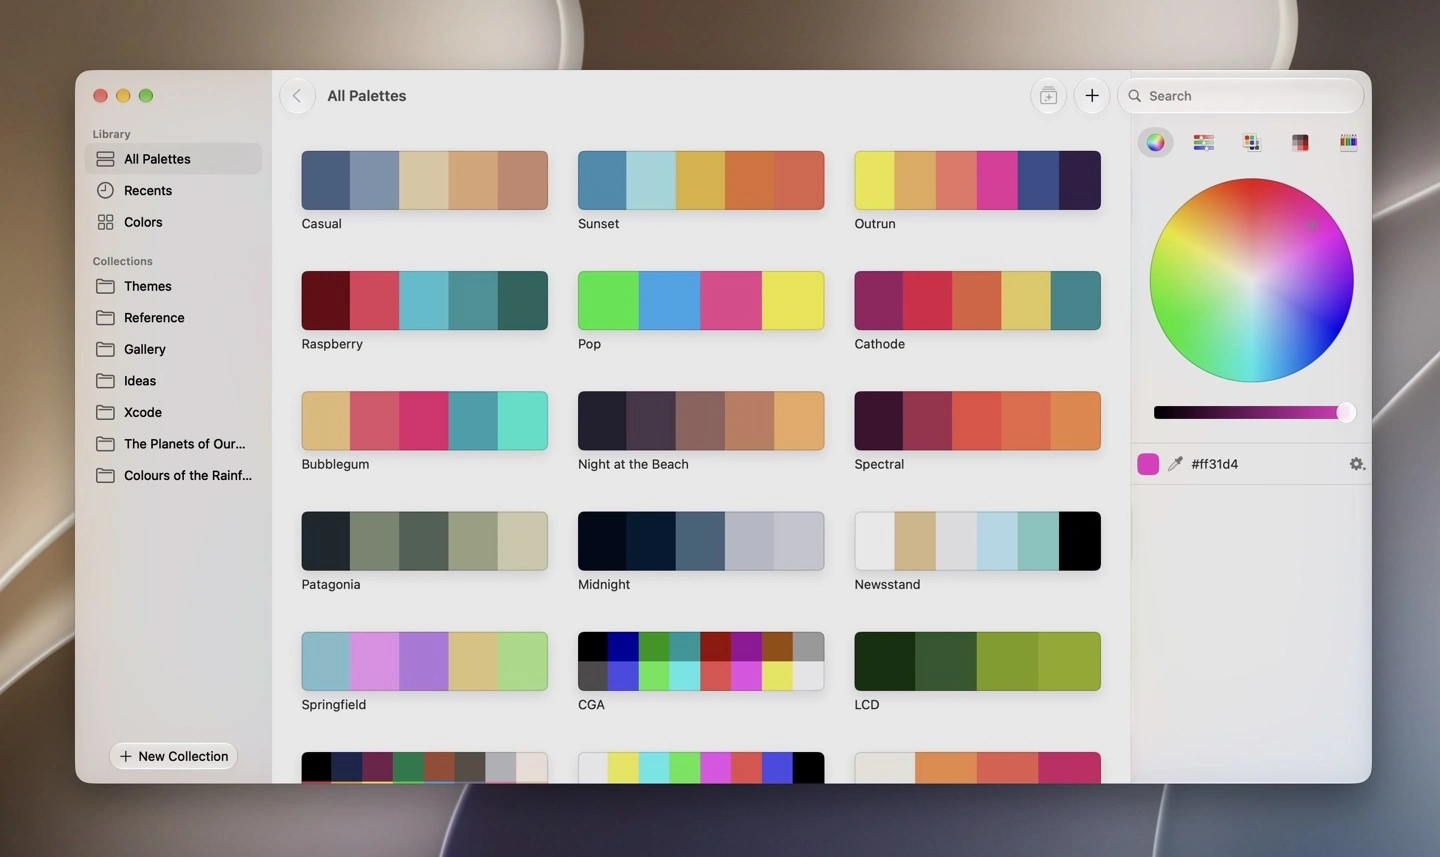Image resolution: width=1440 pixels, height=857 pixels.
Task: Select the CGA palette
Action: point(701,661)
